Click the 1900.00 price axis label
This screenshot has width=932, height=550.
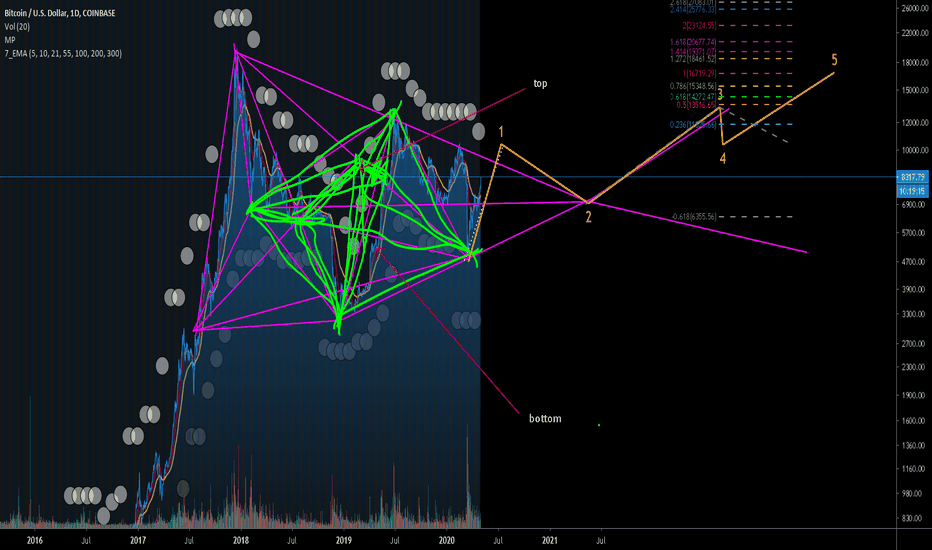coord(914,395)
